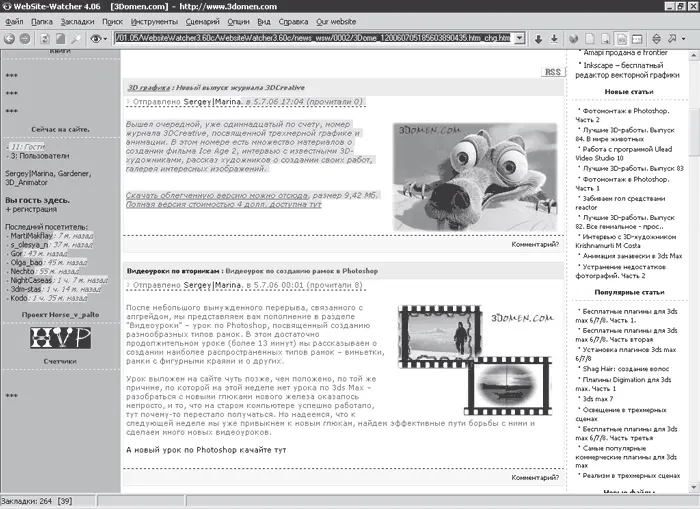Toggle the eye view icon
Screen dimensions: 700x509
[96, 39]
